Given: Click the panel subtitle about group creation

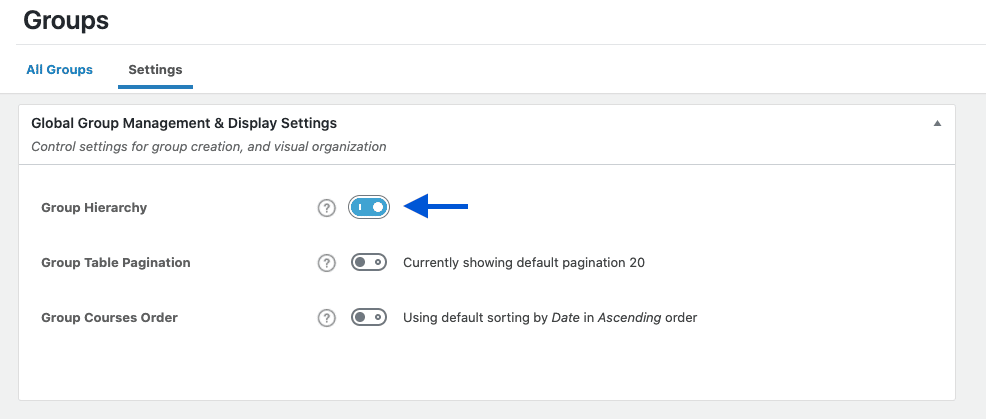Looking at the screenshot, I should (209, 147).
